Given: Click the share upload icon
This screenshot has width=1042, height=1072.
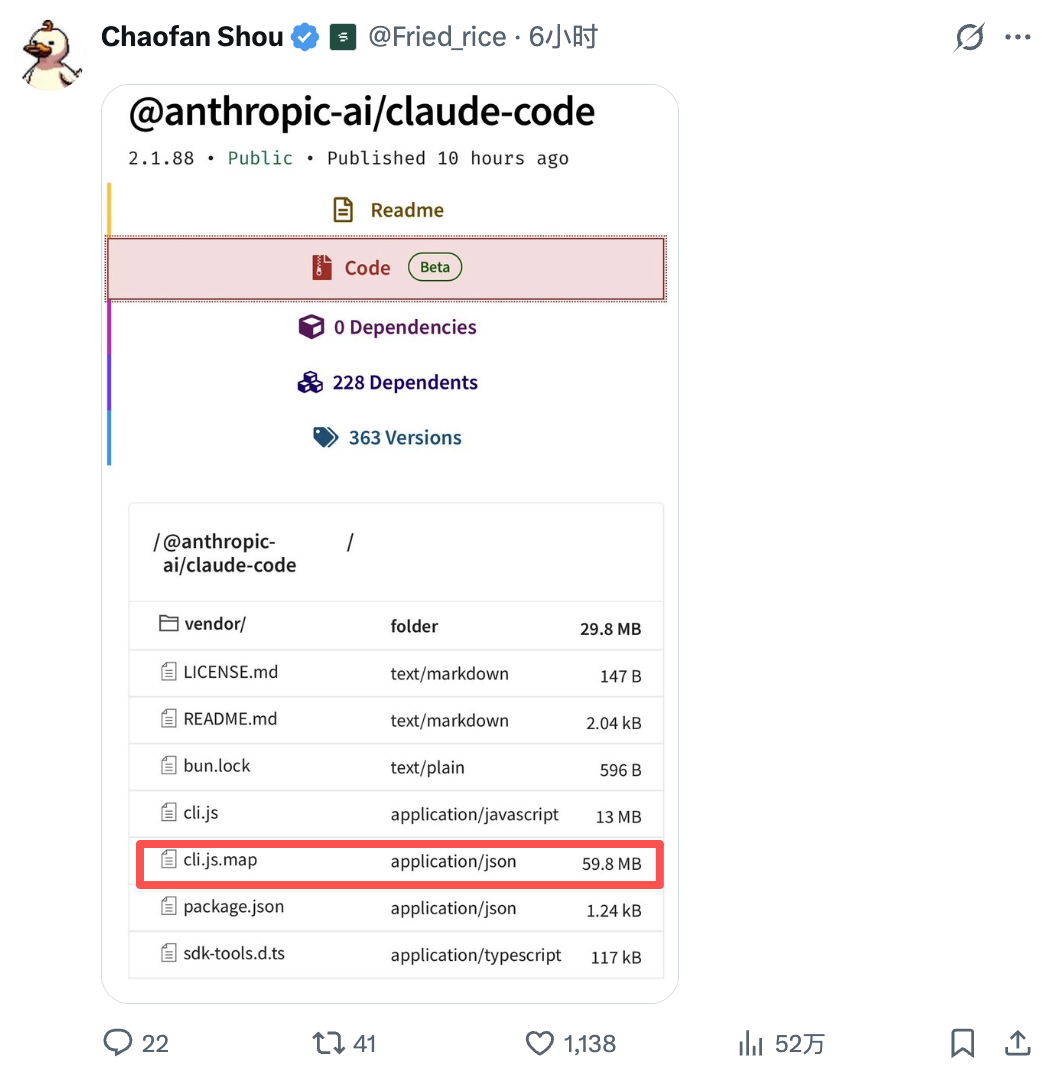Looking at the screenshot, I should click(x=1017, y=1044).
